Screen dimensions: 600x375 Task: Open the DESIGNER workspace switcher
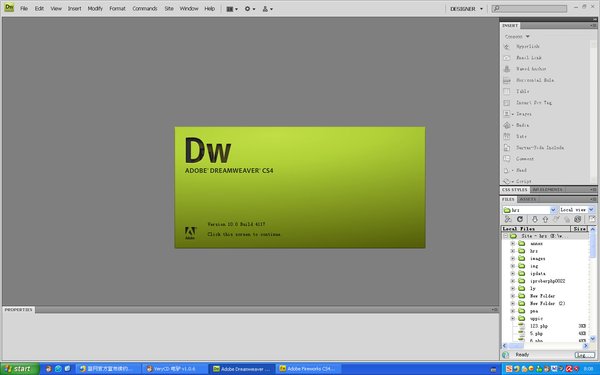[466, 9]
